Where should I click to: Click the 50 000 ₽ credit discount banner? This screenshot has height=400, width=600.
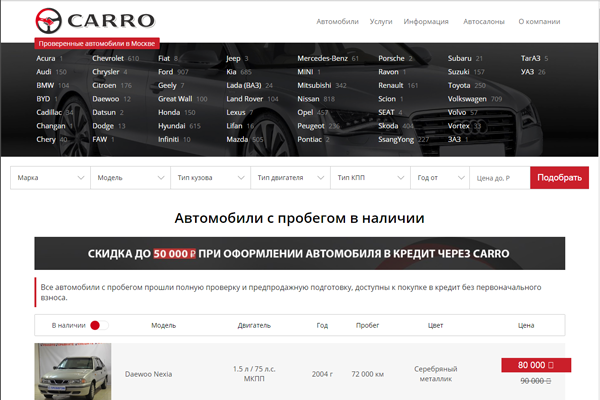[299, 253]
